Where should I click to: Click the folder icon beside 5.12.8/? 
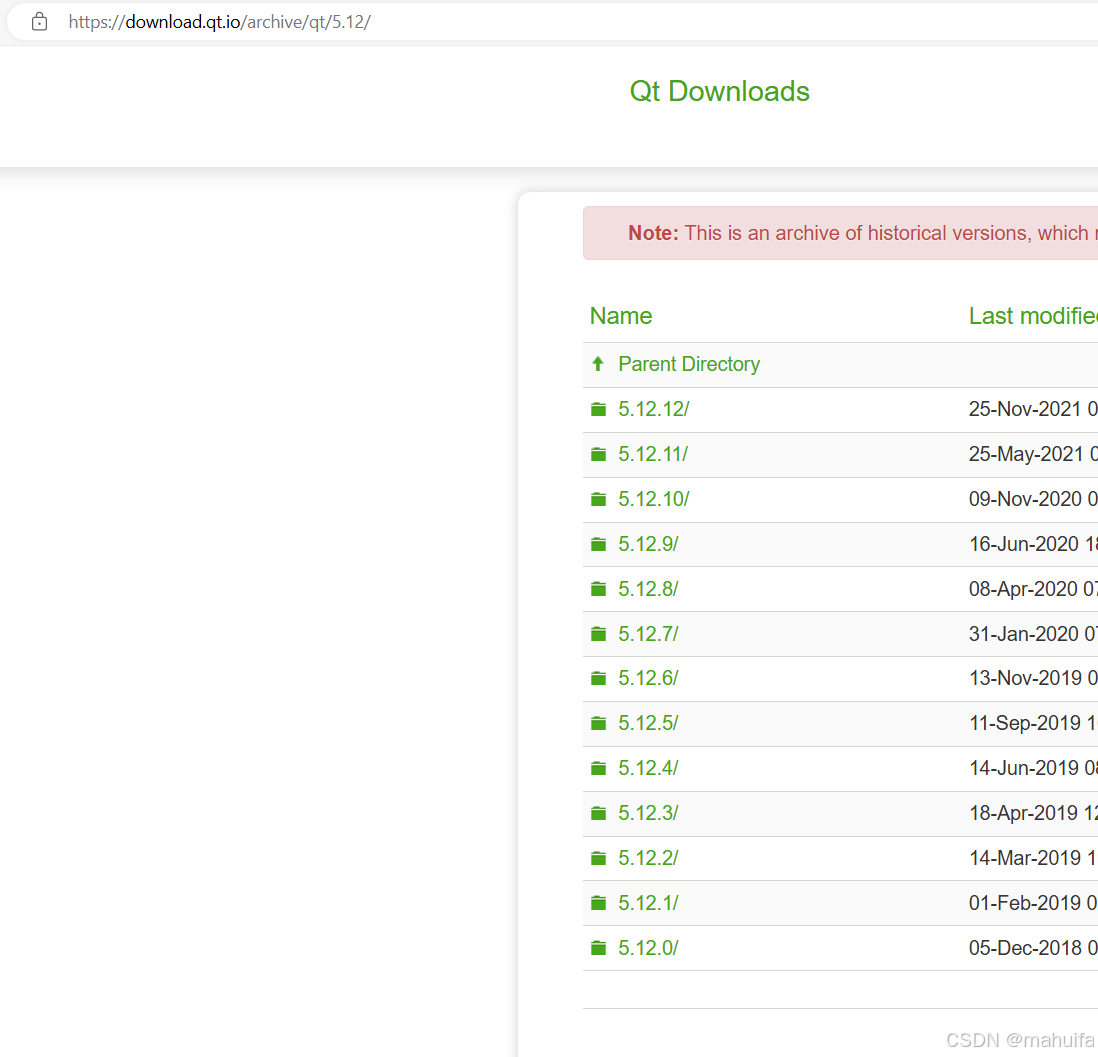599,588
